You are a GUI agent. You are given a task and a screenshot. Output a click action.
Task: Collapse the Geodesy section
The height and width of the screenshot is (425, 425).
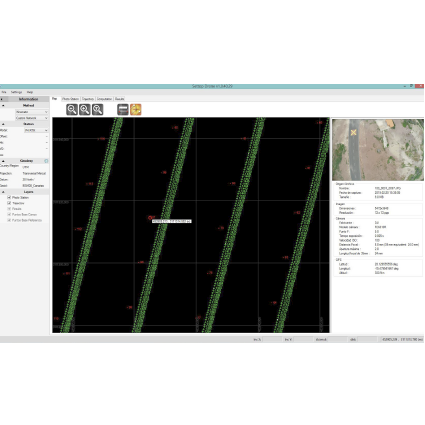[x=3, y=161]
